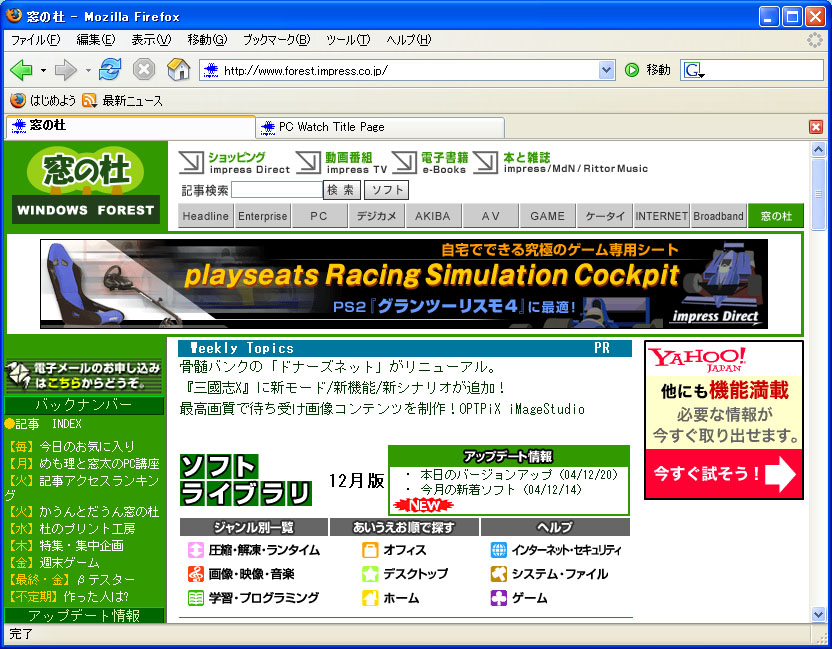Click the article search input field
This screenshot has width=832, height=649.
pyautogui.click(x=277, y=190)
